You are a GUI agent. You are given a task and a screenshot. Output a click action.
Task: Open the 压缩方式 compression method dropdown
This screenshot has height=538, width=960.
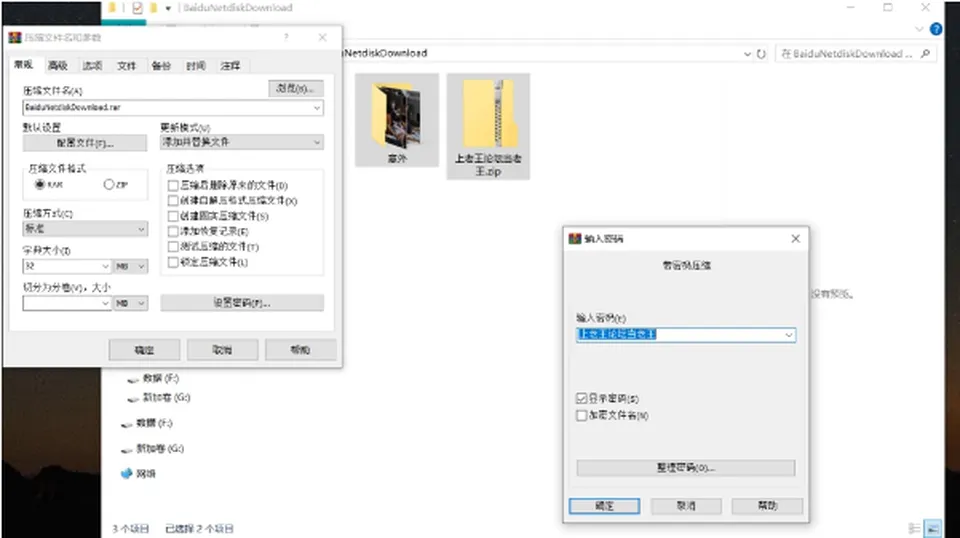point(141,229)
